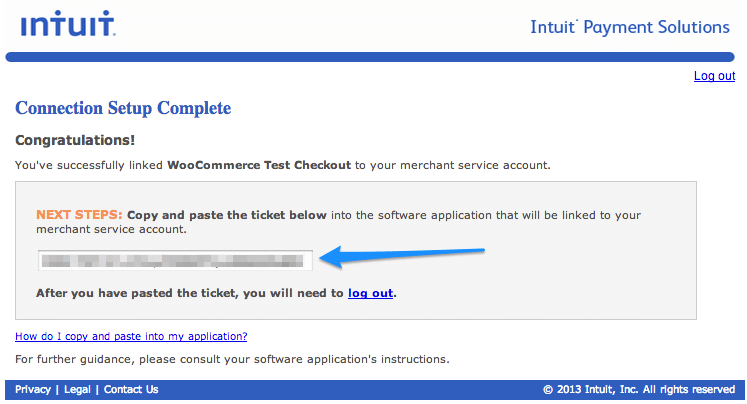The height and width of the screenshot is (404, 747).
Task: Click the Intuit logo
Action: [67, 23]
